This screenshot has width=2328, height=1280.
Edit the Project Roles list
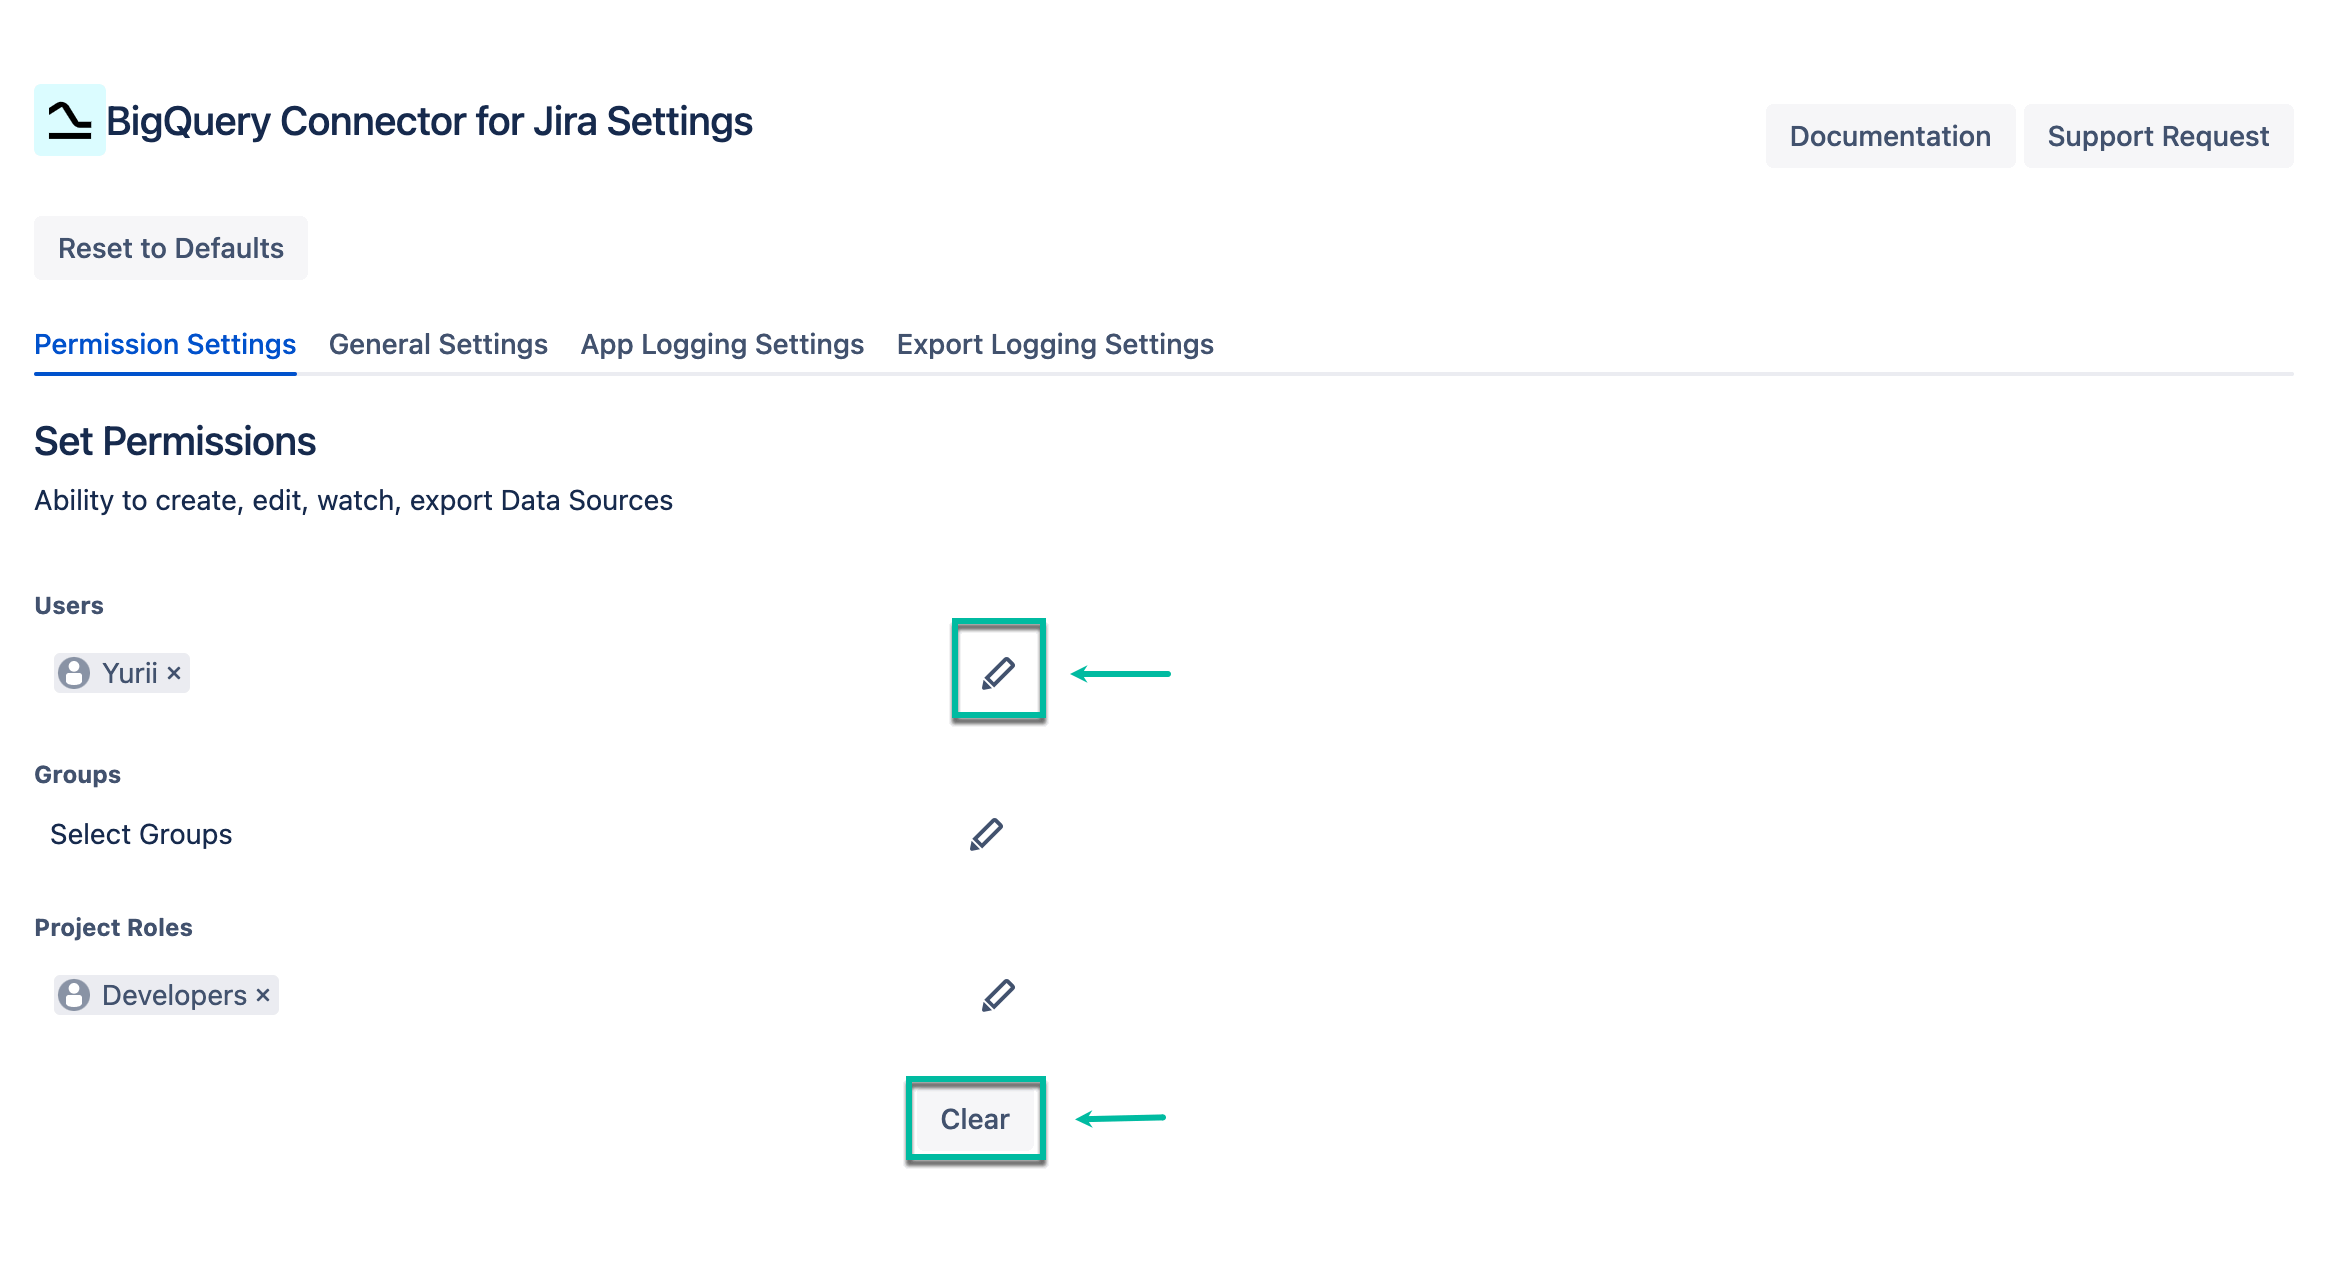pyautogui.click(x=997, y=994)
